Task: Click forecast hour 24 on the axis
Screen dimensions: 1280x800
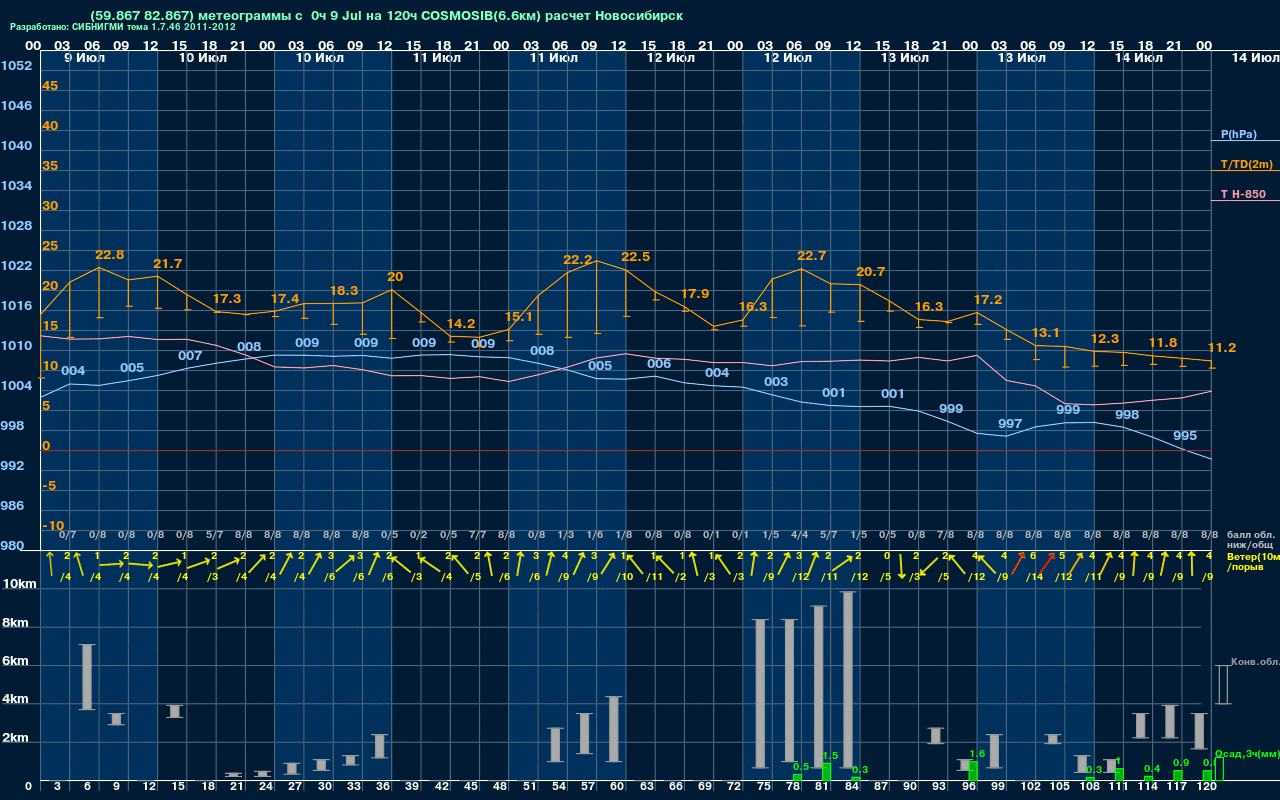Action: (266, 788)
